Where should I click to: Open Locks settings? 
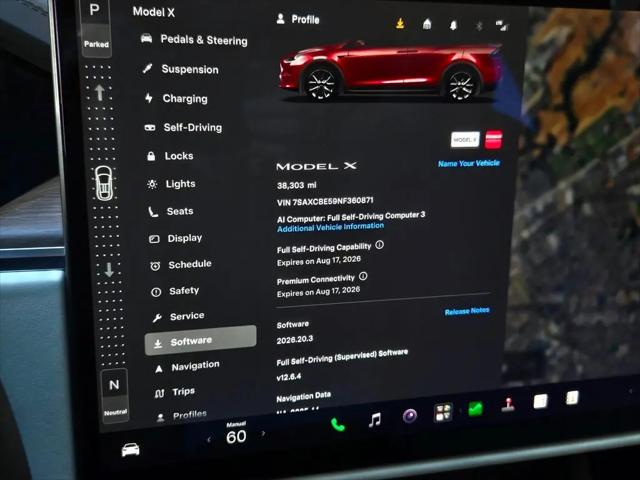170,156
